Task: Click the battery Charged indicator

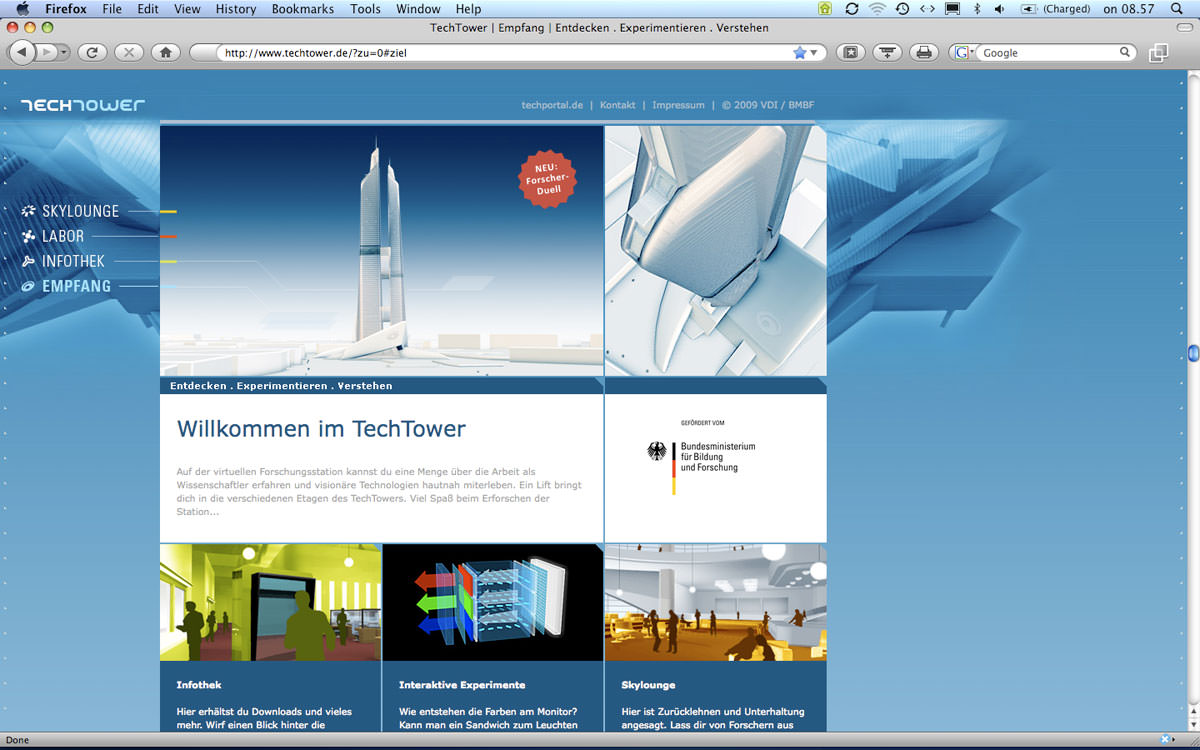Action: [1055, 9]
